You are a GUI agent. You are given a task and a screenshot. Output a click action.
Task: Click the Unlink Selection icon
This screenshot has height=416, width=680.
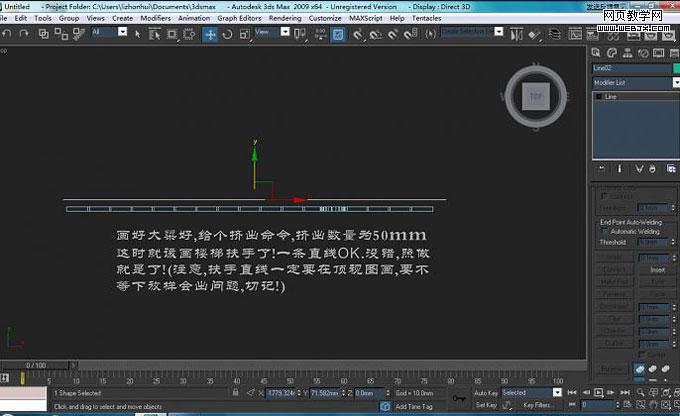coord(61,34)
